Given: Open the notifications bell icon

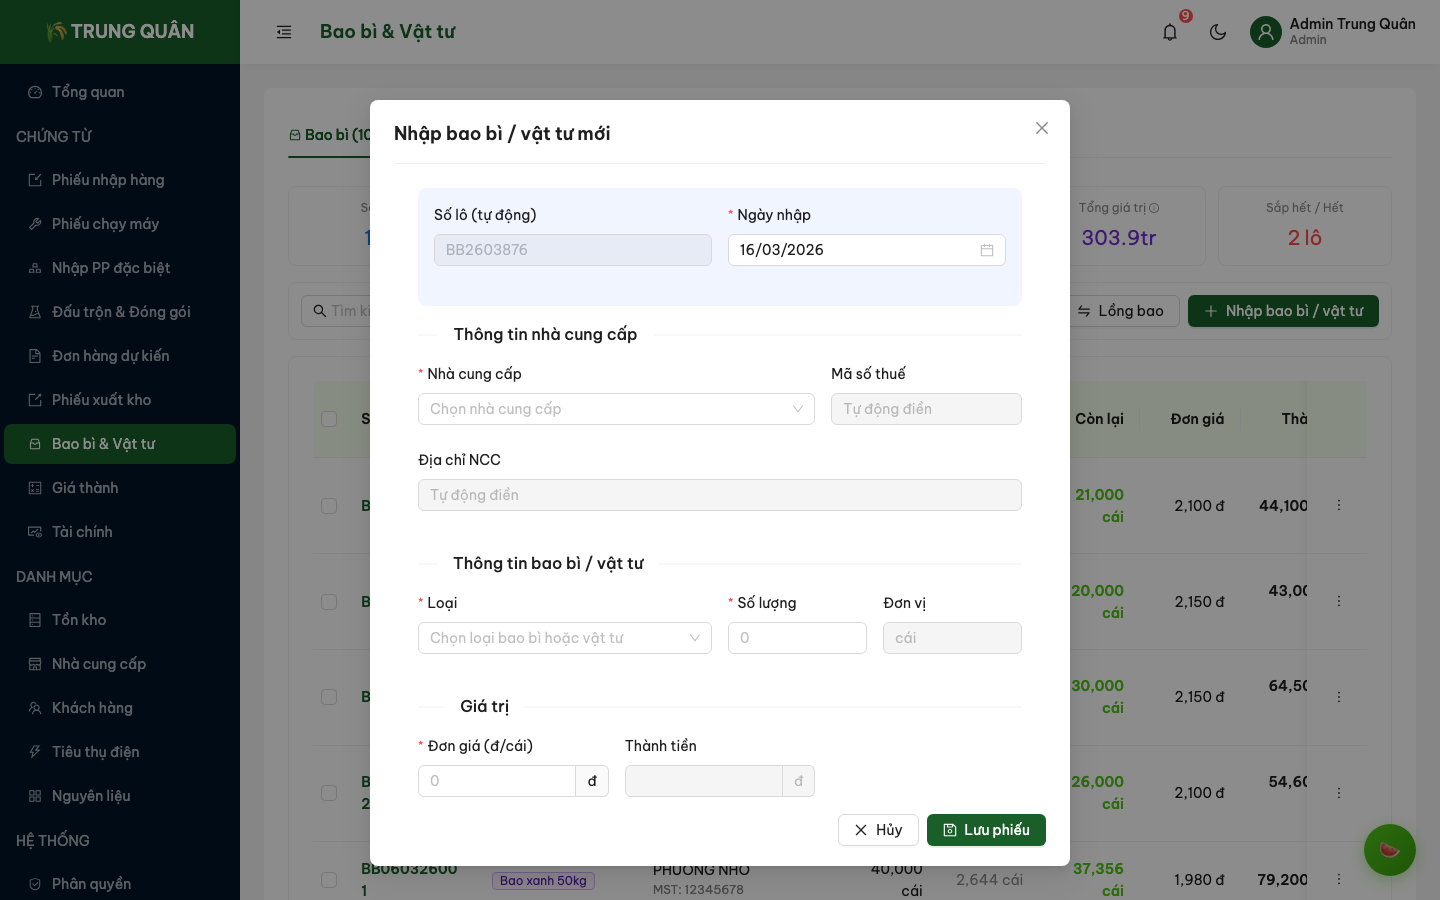Looking at the screenshot, I should (x=1170, y=32).
